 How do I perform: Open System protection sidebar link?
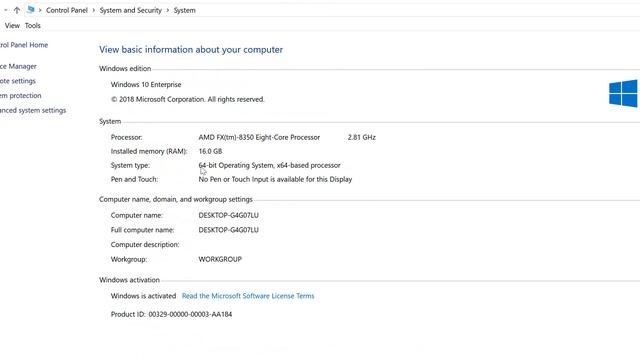(21, 96)
